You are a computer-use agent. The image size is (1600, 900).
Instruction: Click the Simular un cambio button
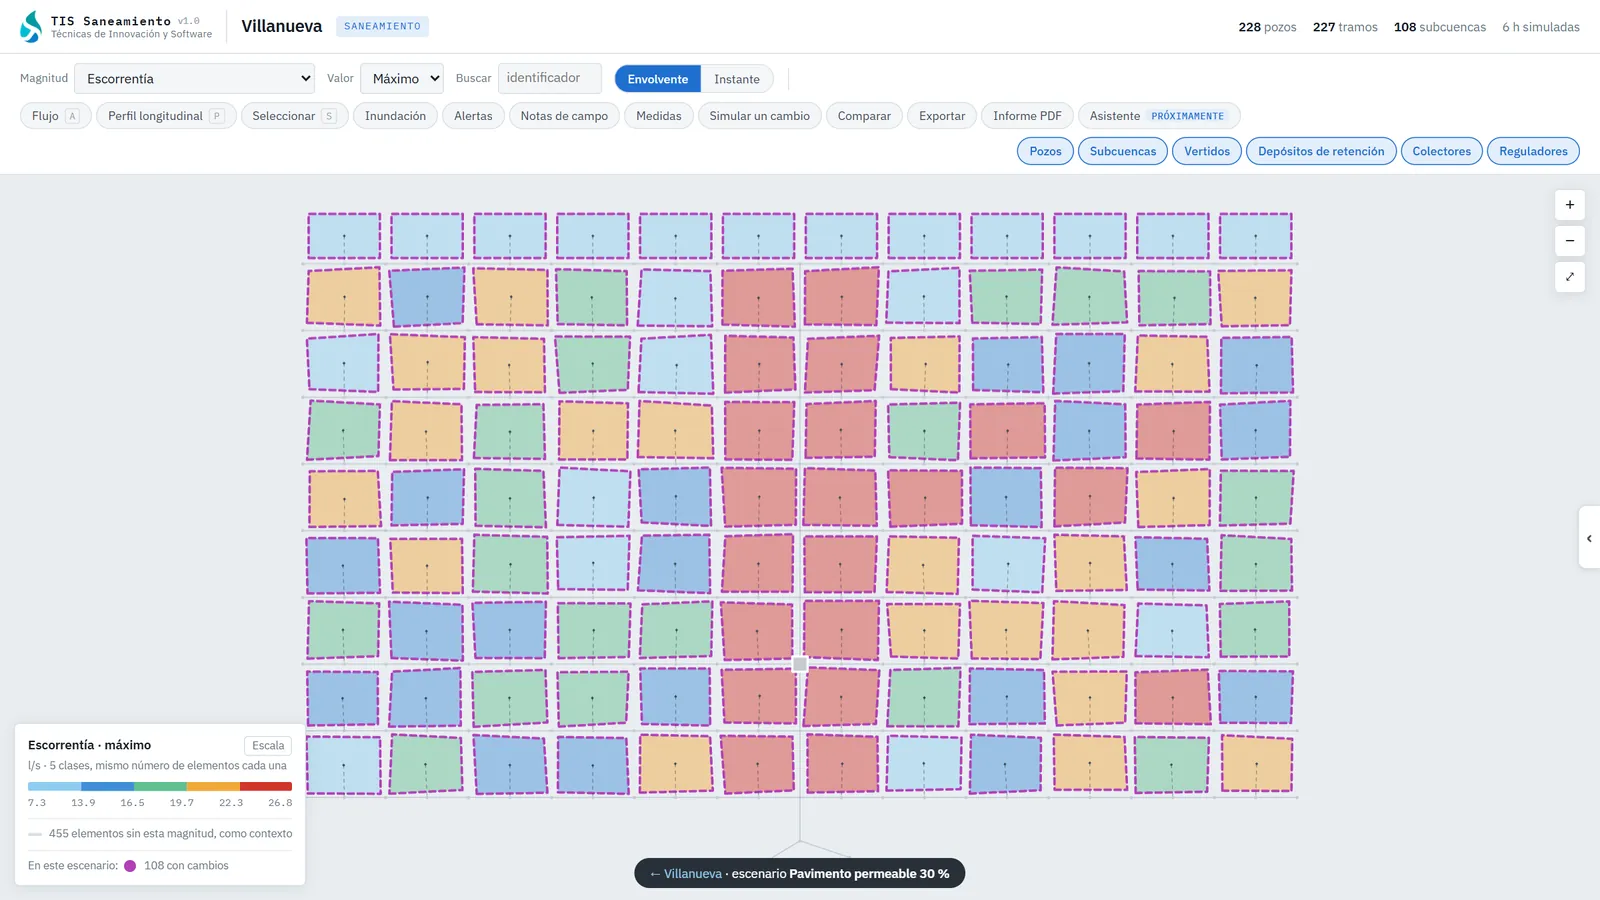pos(759,116)
